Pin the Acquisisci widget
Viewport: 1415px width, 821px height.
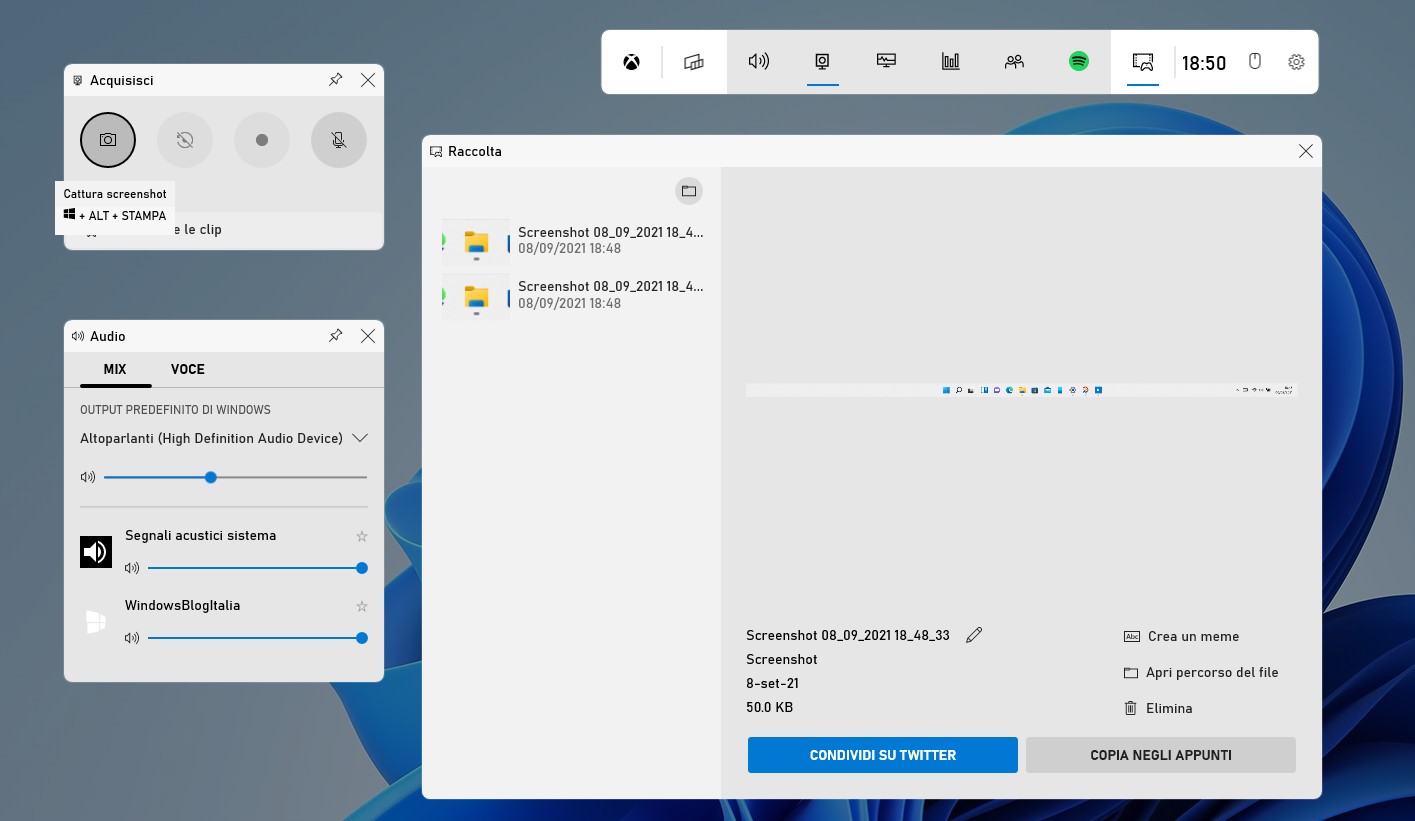point(336,80)
